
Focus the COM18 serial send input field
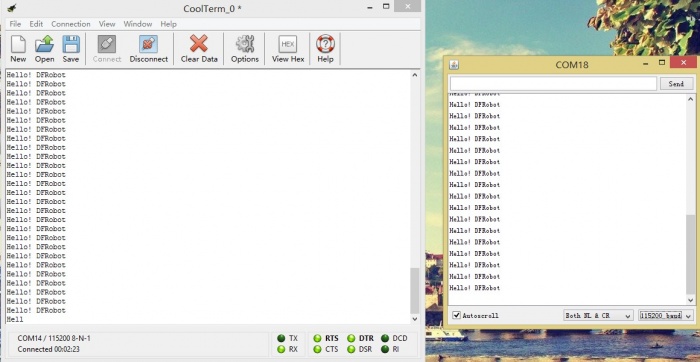(x=553, y=84)
